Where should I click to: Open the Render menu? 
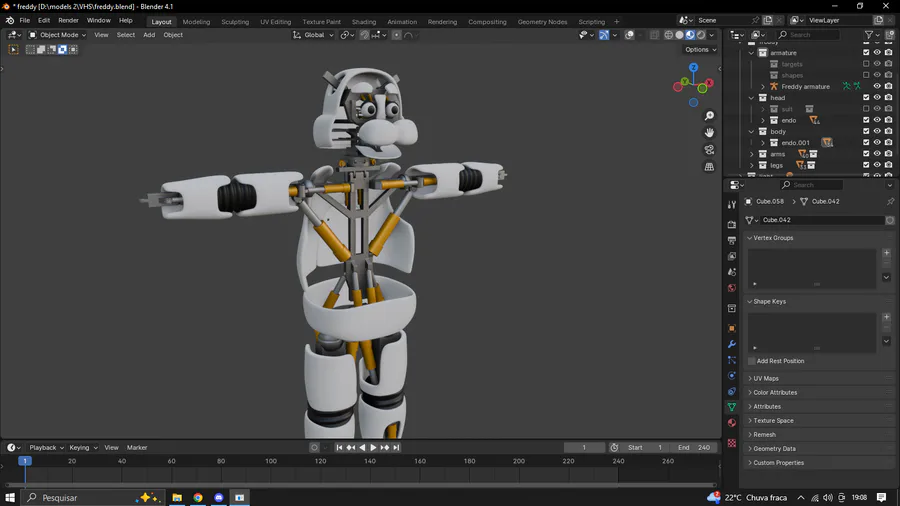point(68,20)
